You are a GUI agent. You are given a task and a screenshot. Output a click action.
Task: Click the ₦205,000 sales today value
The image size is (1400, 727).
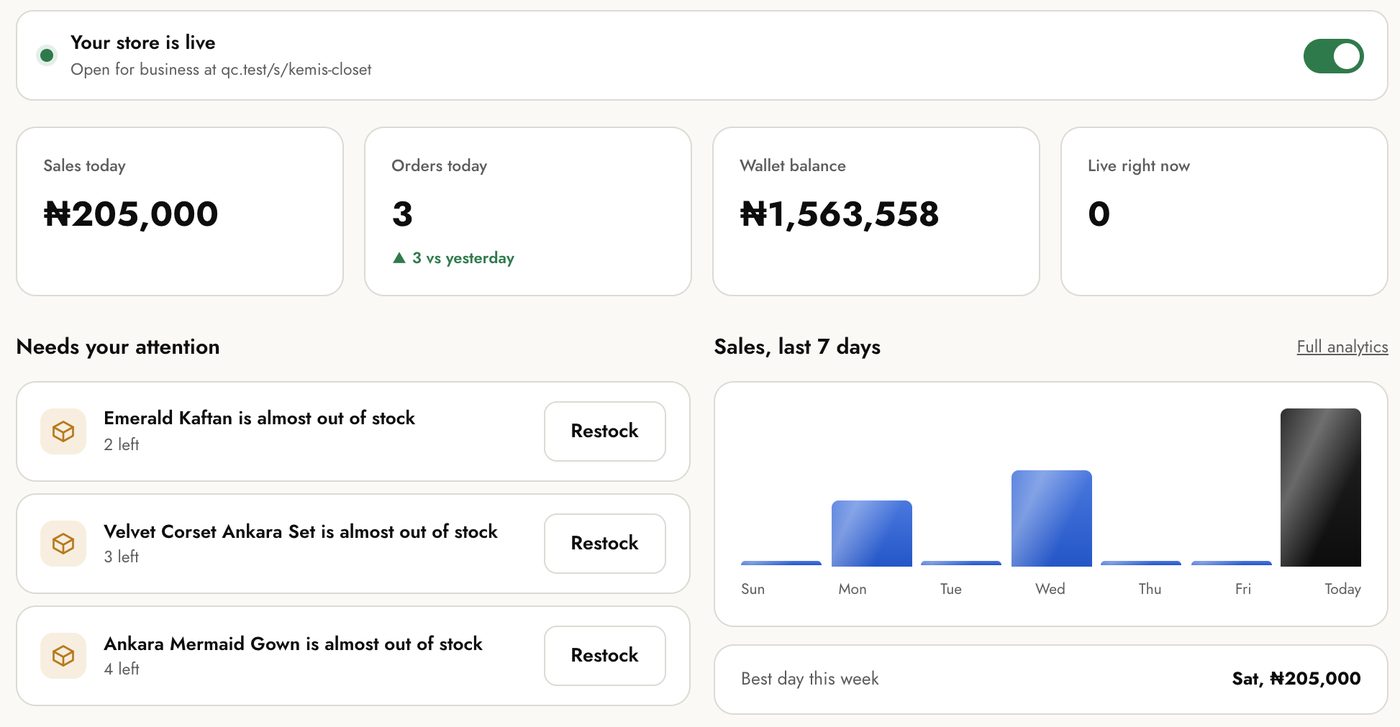pos(131,214)
